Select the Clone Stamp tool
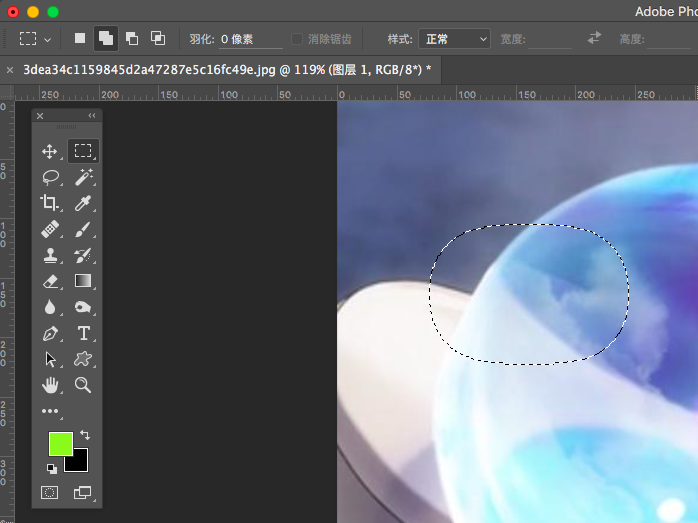The image size is (698, 523). click(x=49, y=255)
